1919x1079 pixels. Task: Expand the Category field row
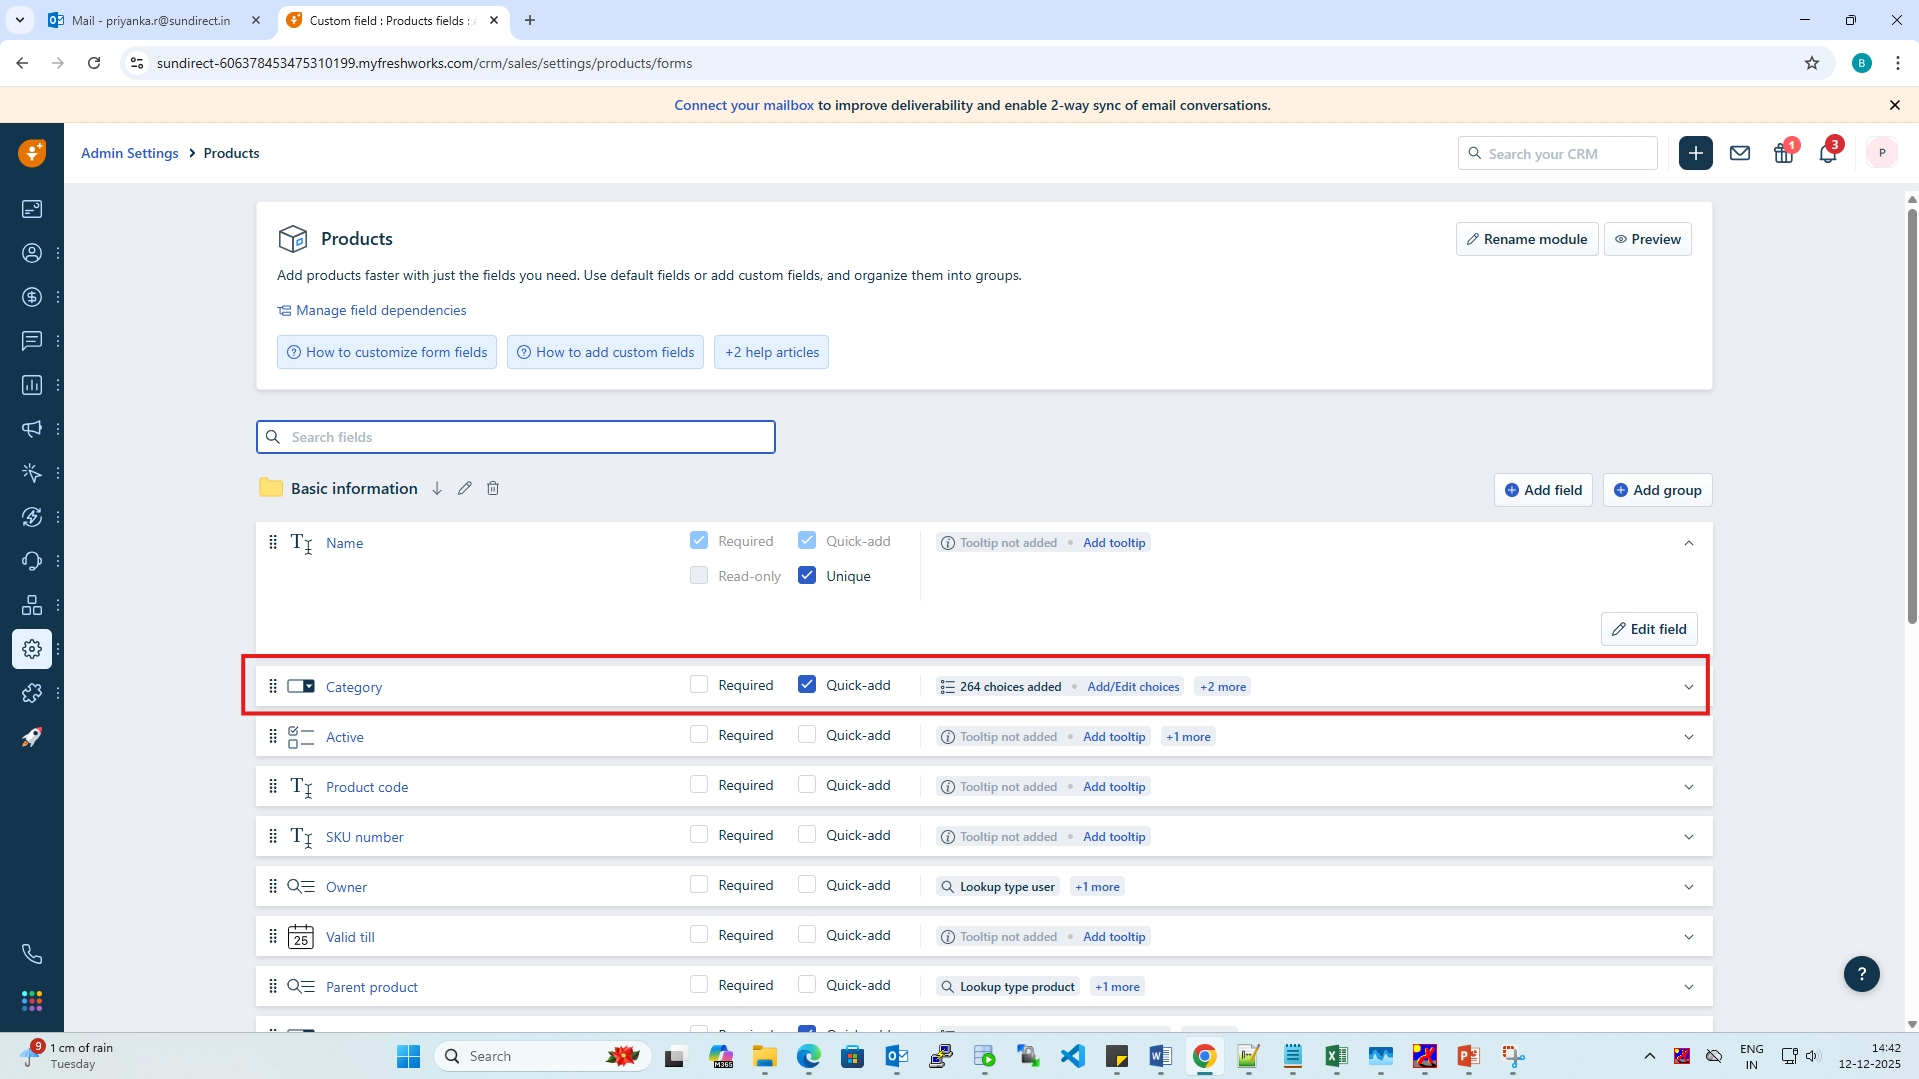coord(1689,687)
